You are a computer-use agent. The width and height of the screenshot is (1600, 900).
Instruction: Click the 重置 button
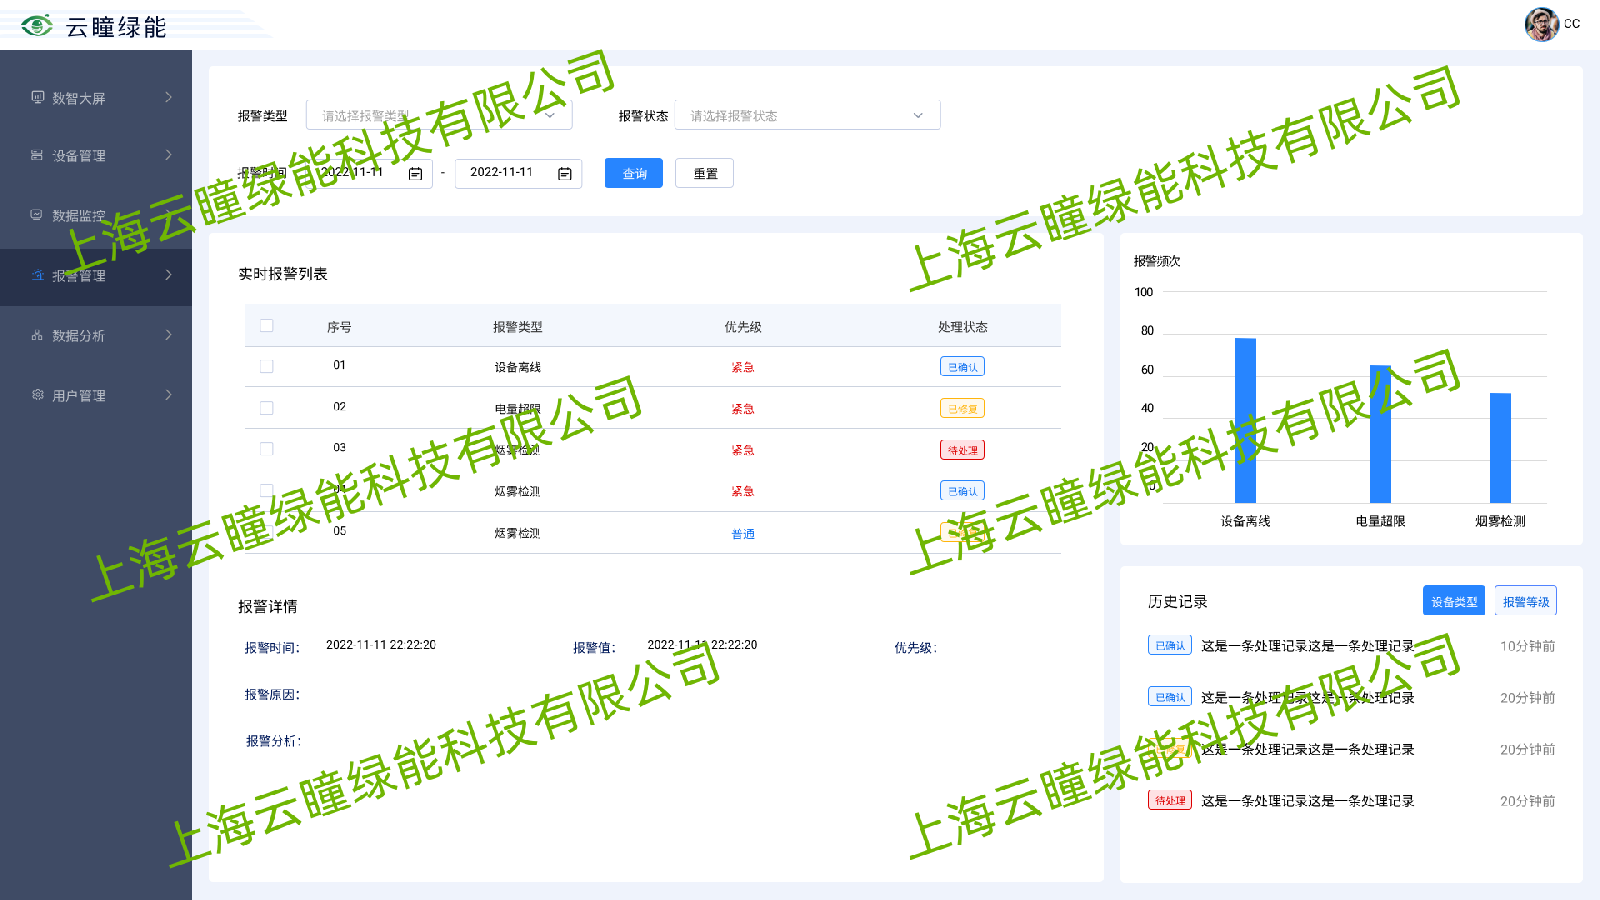(x=705, y=173)
